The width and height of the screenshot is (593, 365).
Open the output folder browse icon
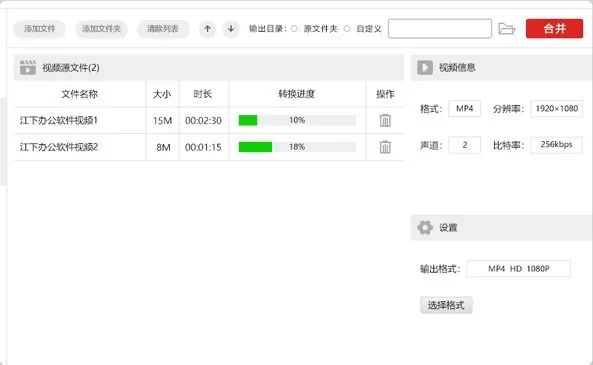coord(507,29)
